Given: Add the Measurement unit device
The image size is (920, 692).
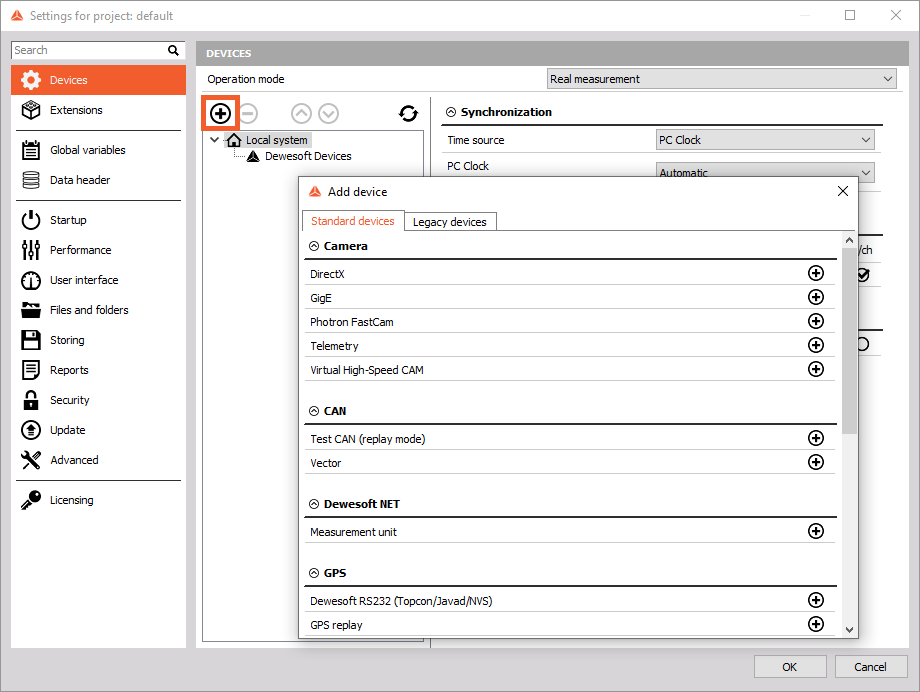Looking at the screenshot, I should click(x=816, y=531).
